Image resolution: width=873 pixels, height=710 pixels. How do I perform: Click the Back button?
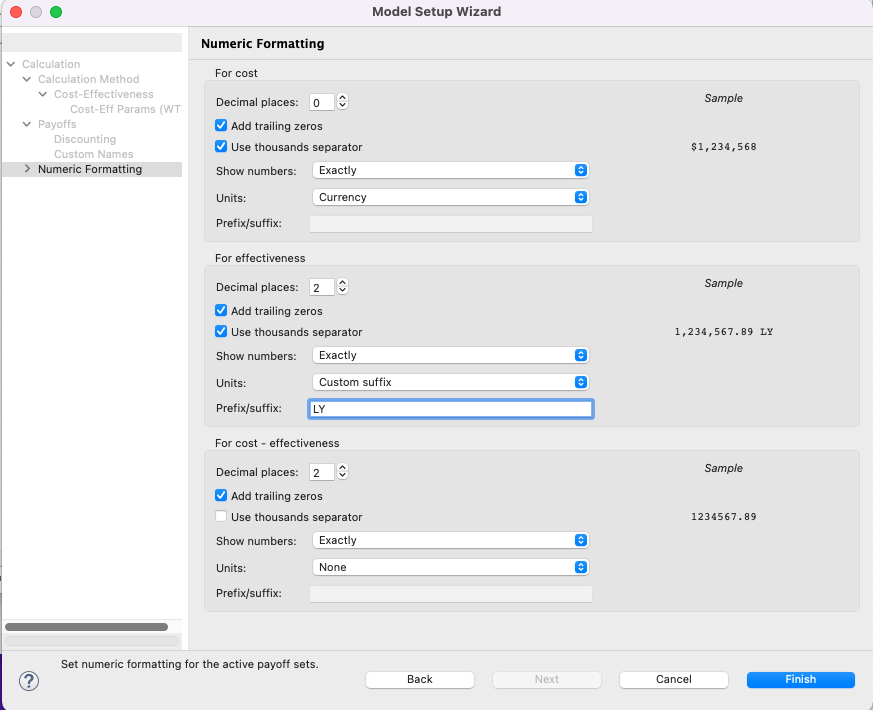coord(419,679)
